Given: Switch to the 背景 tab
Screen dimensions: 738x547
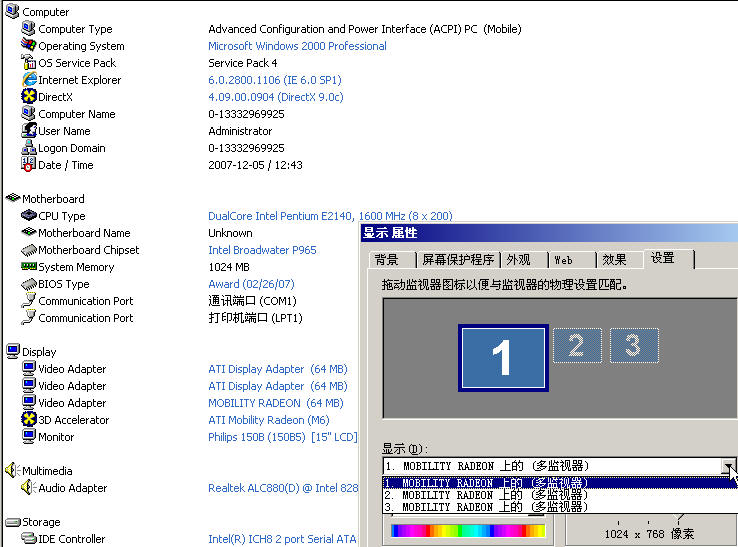Looking at the screenshot, I should click(393, 260).
